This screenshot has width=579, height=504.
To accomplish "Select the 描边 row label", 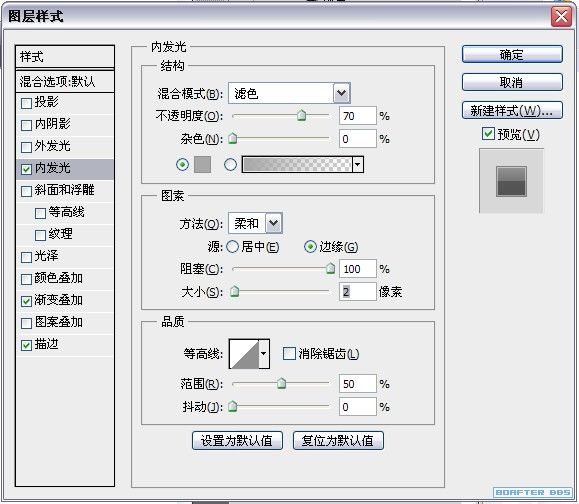I will pos(46,344).
